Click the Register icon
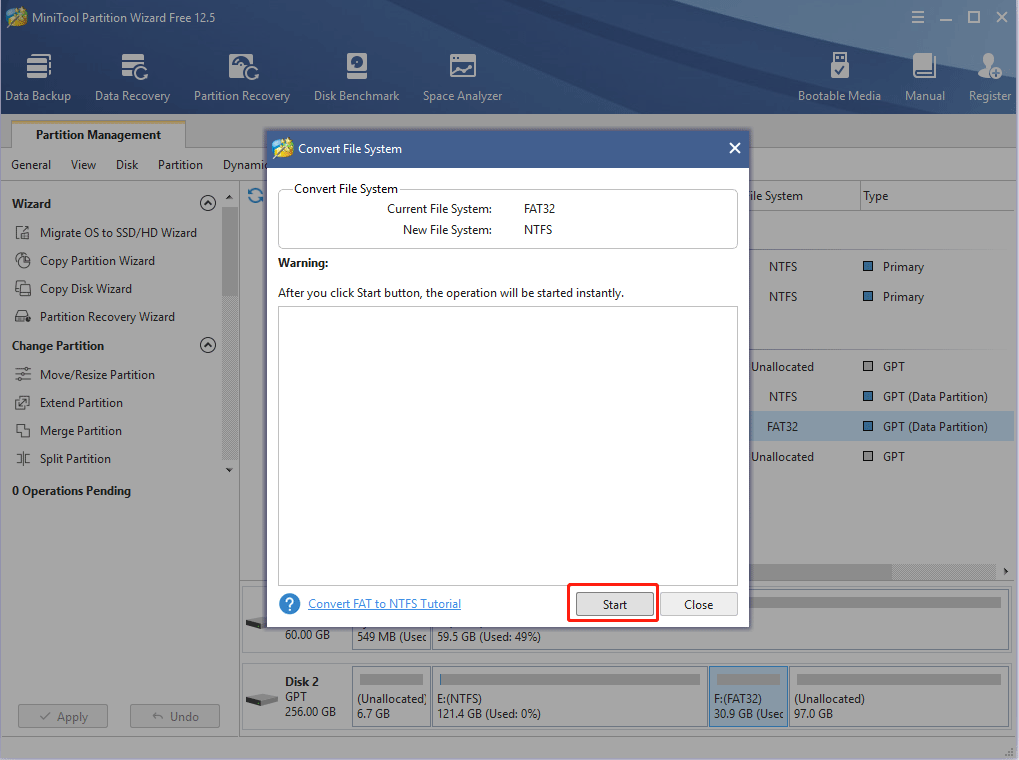Screen dimensions: 1019x760 tap(989, 66)
